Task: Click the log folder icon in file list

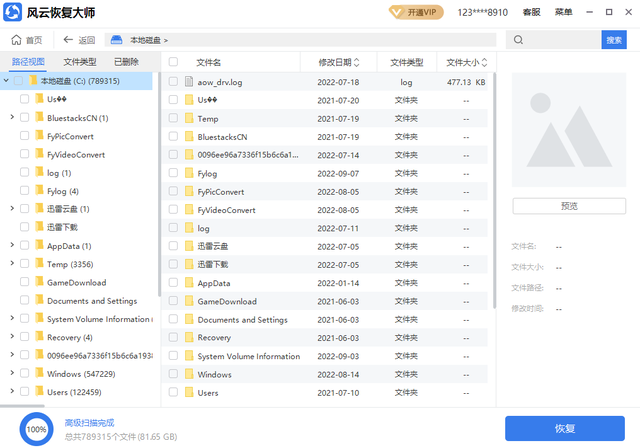Action: pos(189,228)
